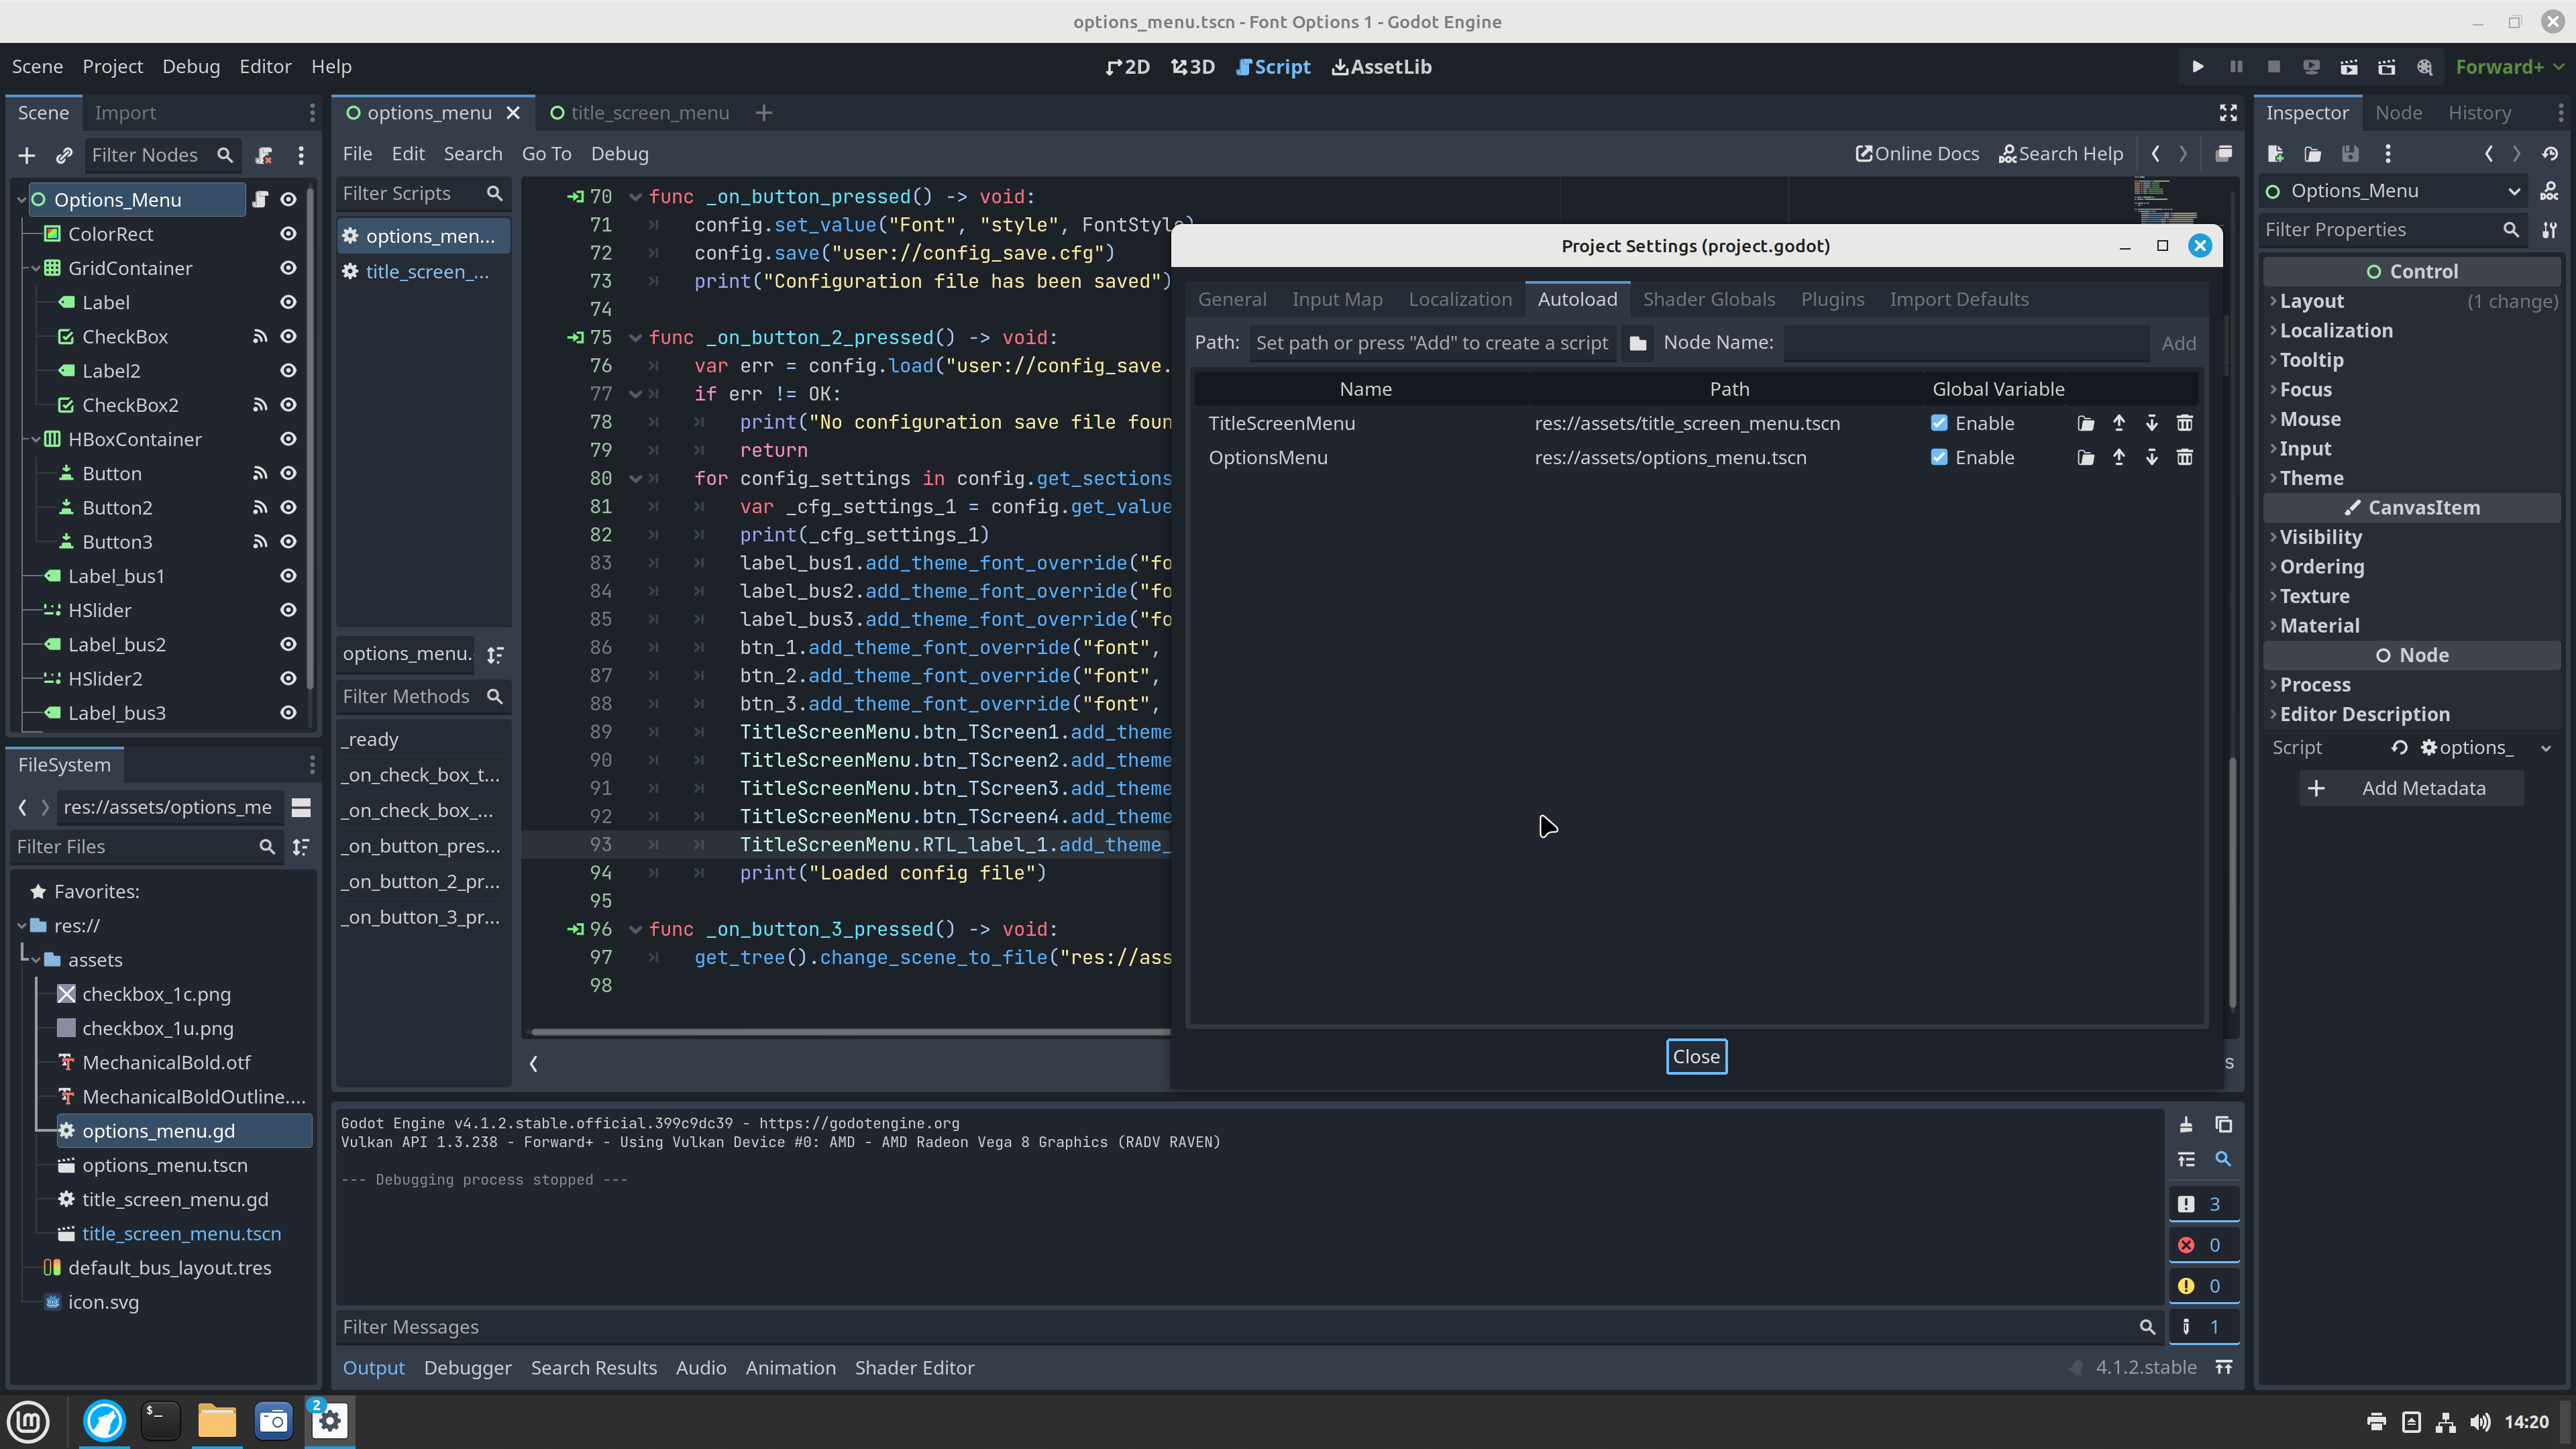Screen dimensions: 2576x1449
Task: Clear the output log
Action: [x=2186, y=1125]
